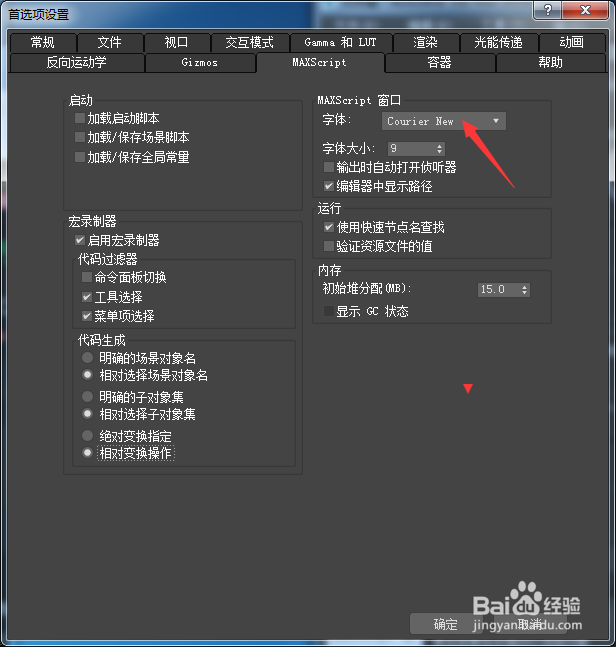Click the 取消 button
The height and width of the screenshot is (647, 616).
pos(530,624)
